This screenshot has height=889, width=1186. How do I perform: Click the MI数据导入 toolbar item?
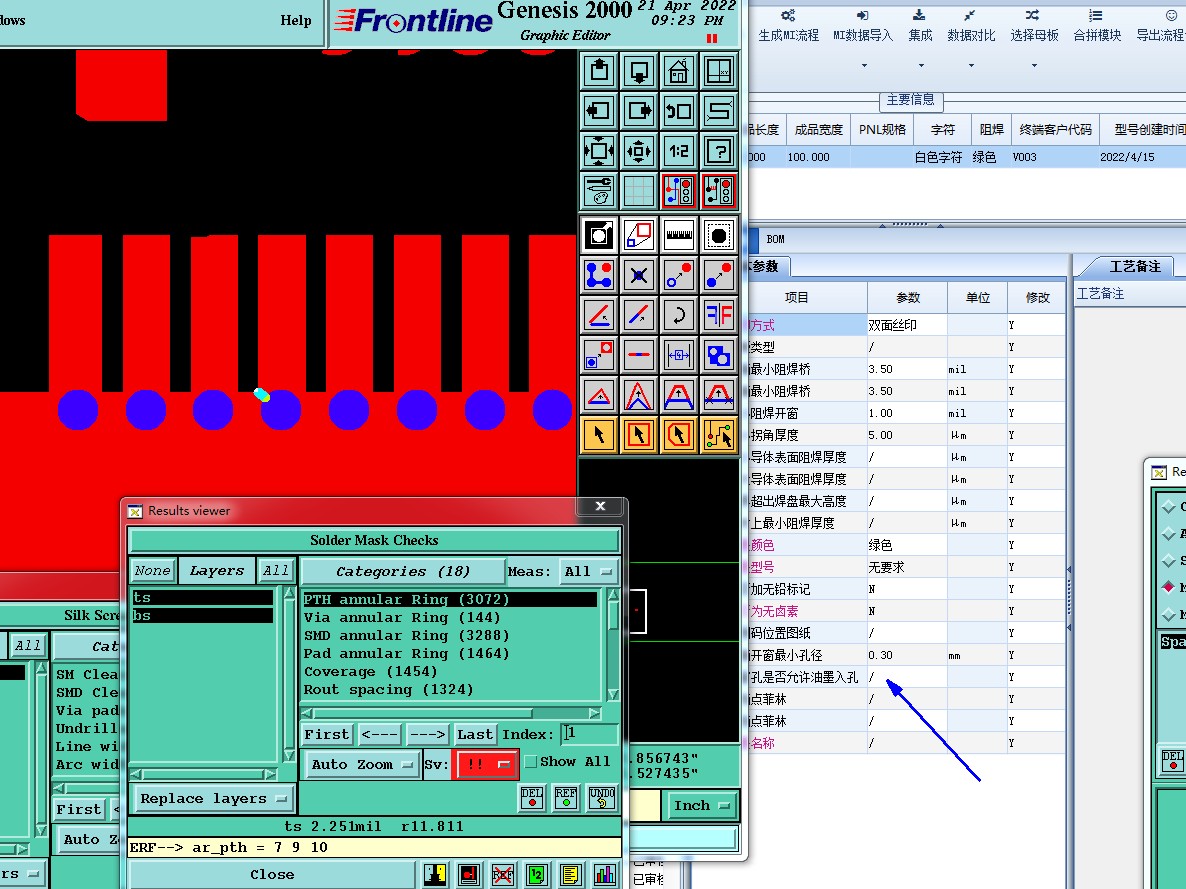click(x=862, y=26)
